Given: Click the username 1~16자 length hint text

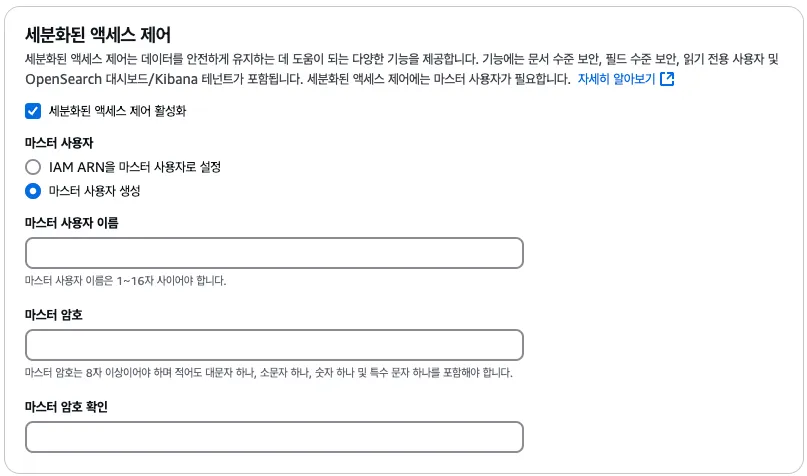Looking at the screenshot, I should [x=126, y=280].
